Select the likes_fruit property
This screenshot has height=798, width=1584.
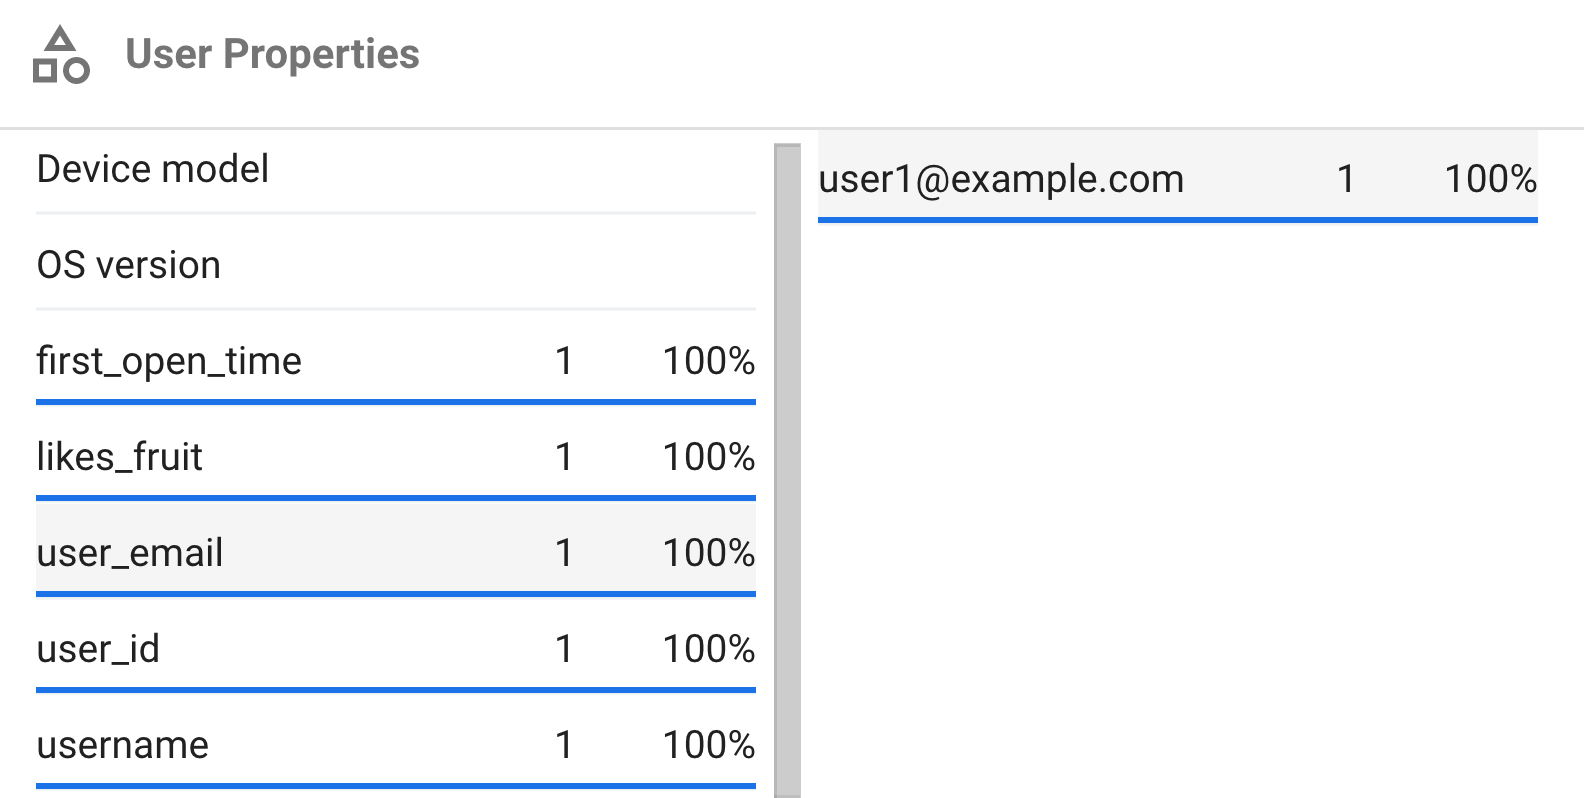396,456
